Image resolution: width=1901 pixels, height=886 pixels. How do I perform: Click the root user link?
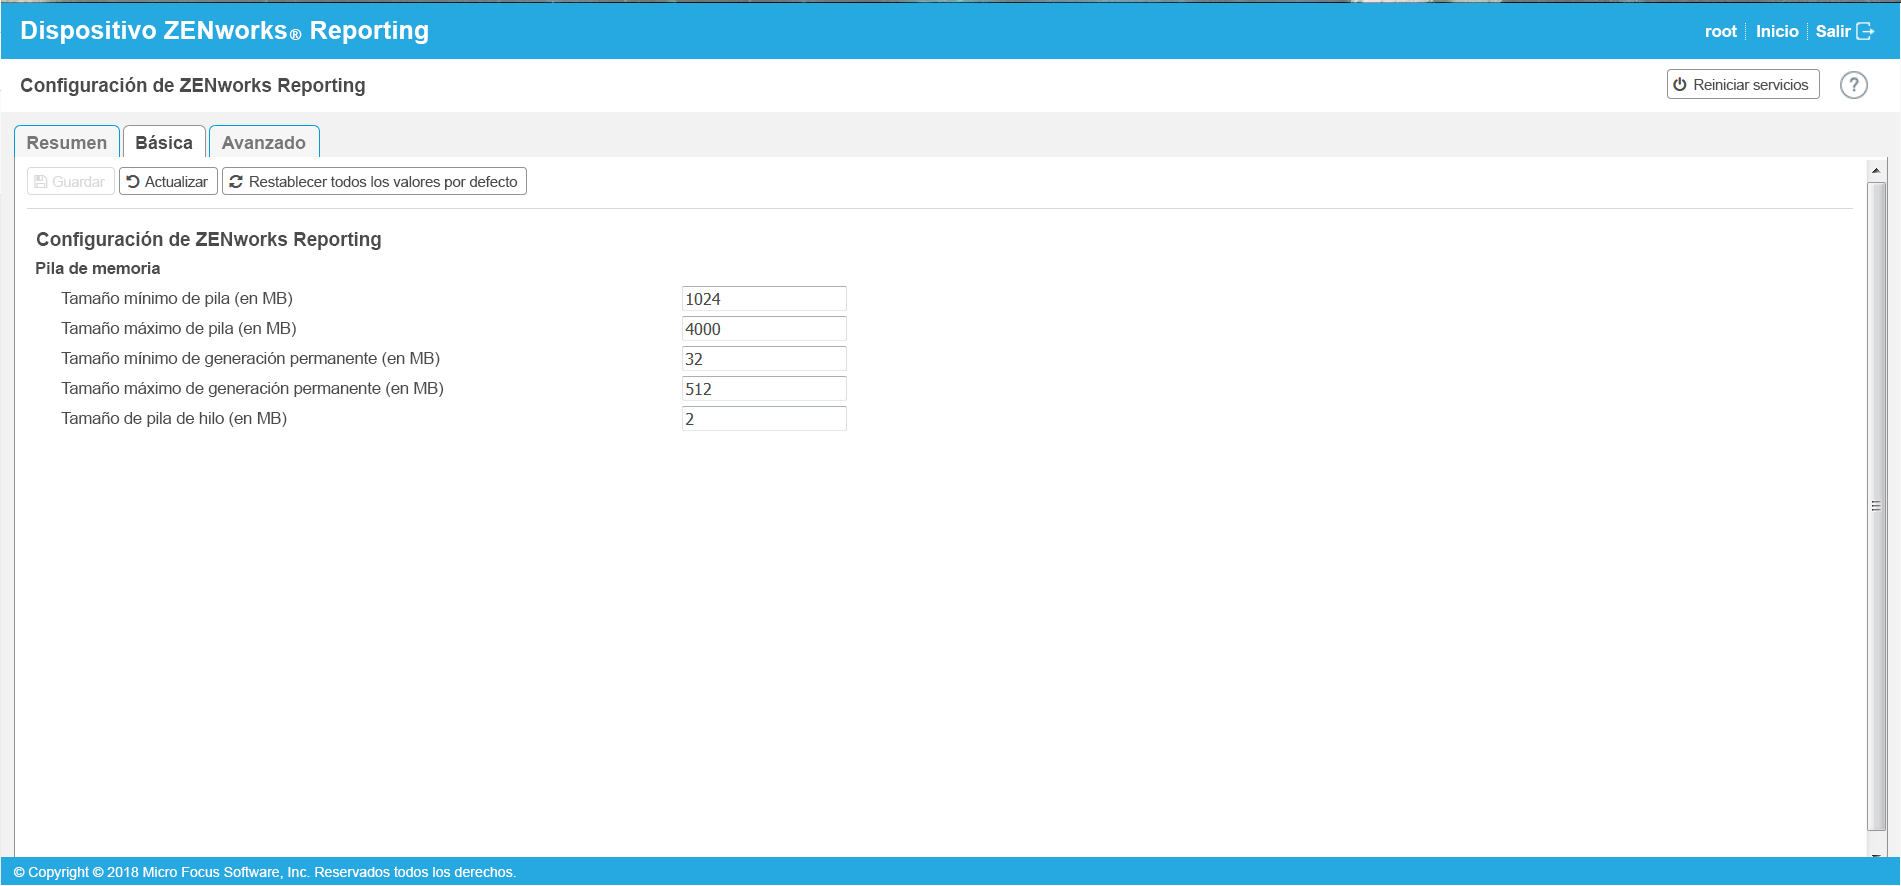click(1720, 31)
